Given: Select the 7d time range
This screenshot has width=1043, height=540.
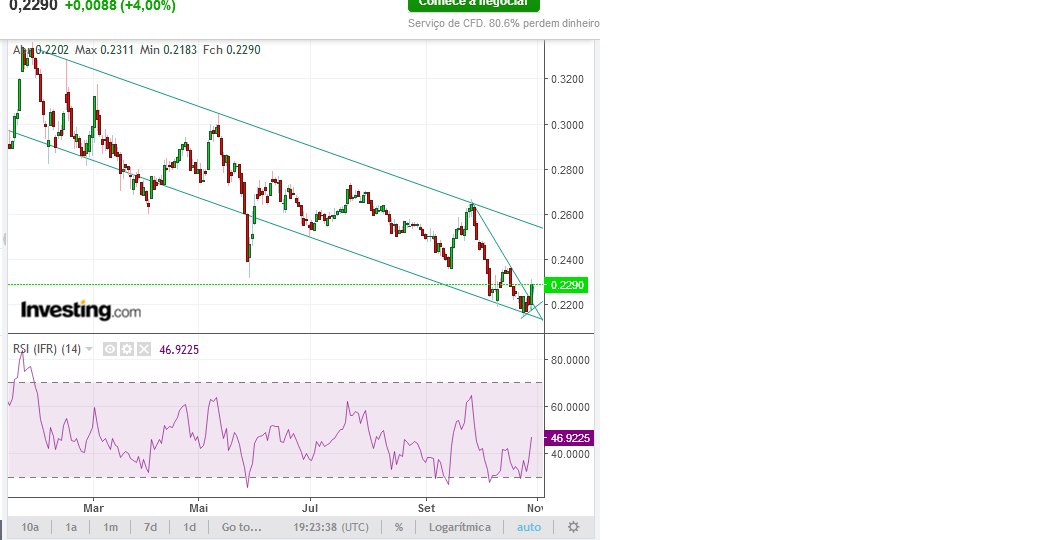Looking at the screenshot, I should [150, 527].
